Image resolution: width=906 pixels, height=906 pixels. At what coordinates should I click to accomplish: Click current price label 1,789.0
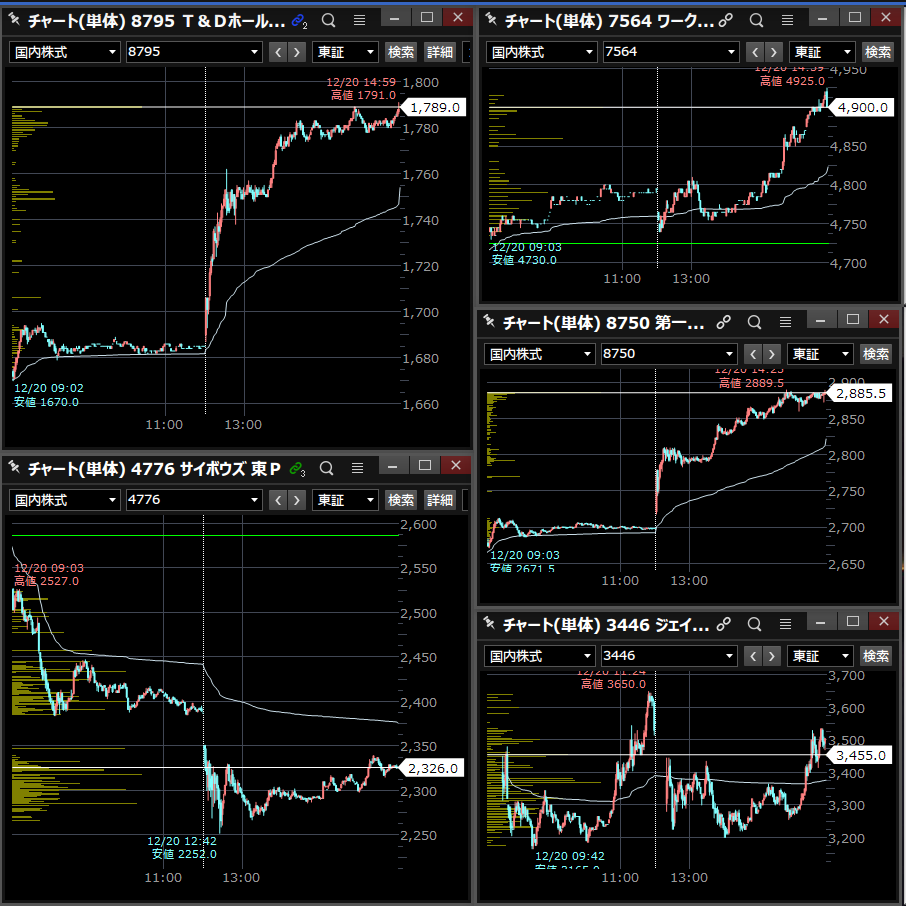[434, 107]
